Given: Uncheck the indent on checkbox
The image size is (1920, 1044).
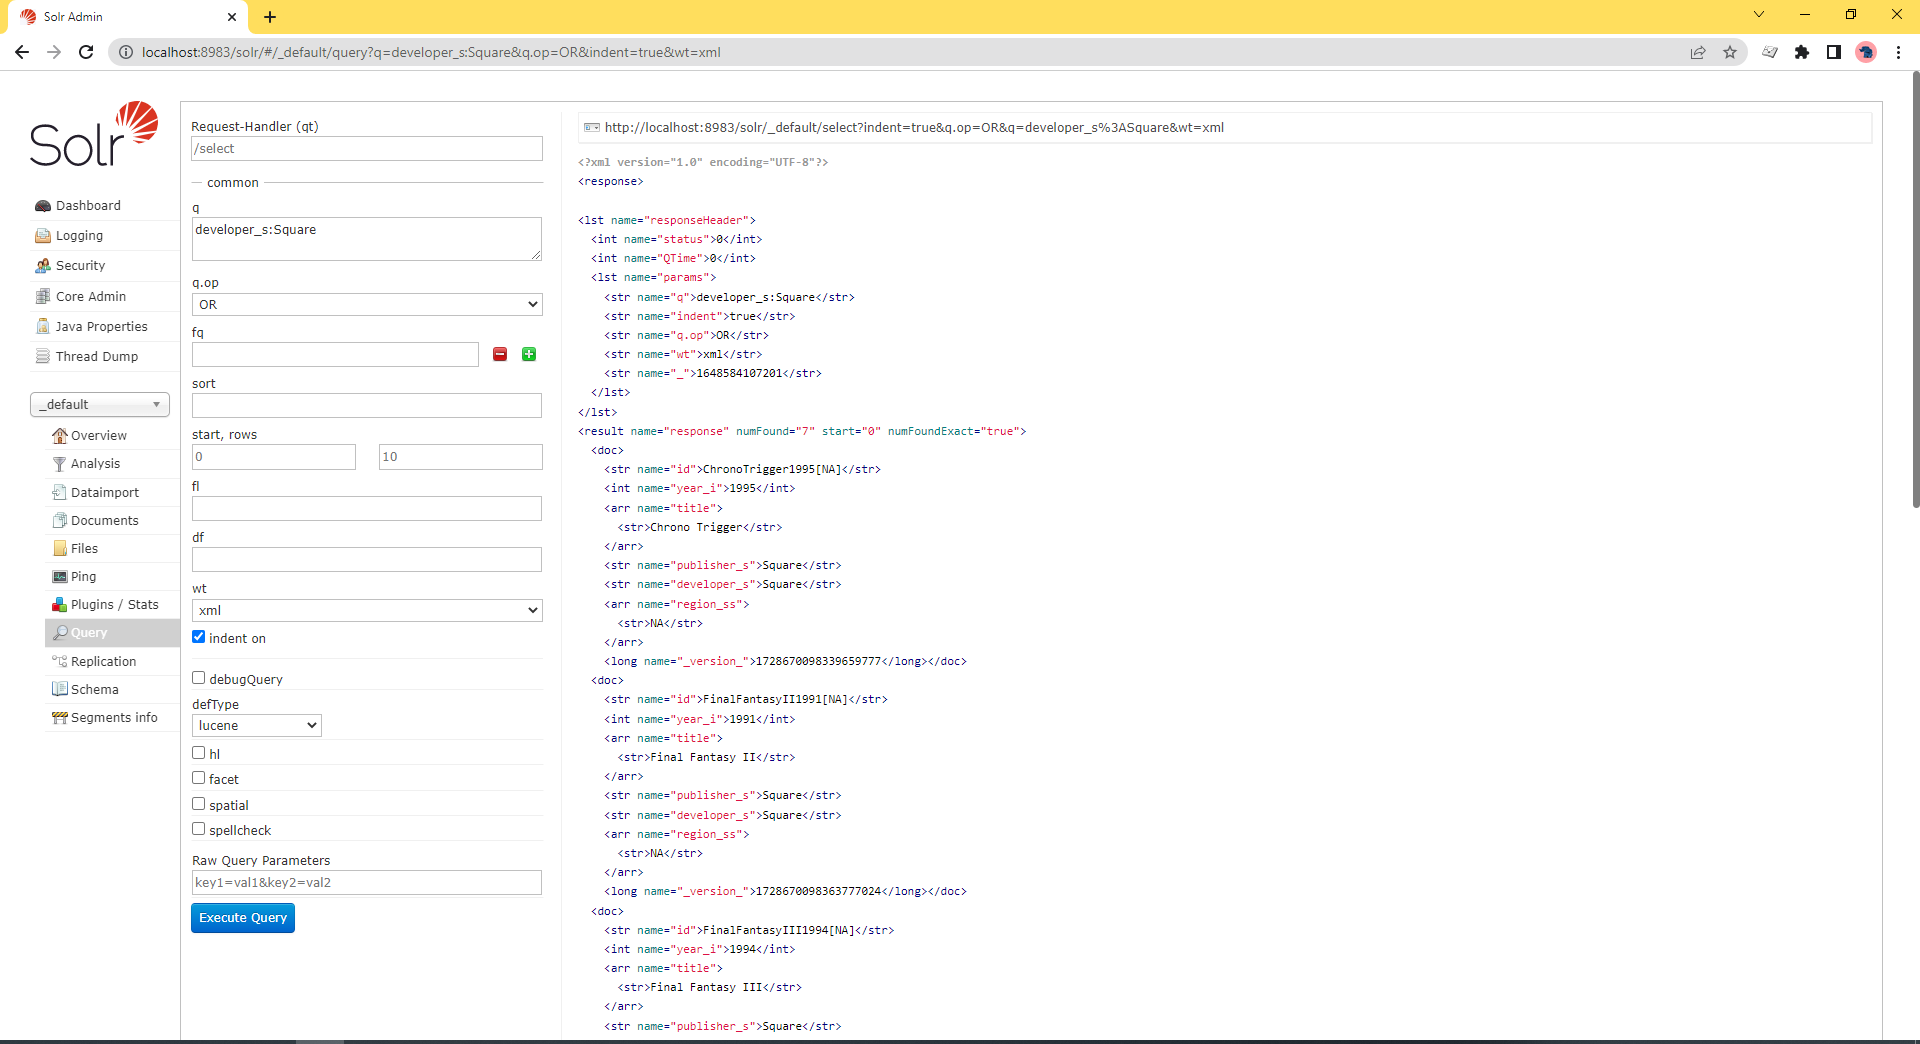Looking at the screenshot, I should tap(199, 637).
